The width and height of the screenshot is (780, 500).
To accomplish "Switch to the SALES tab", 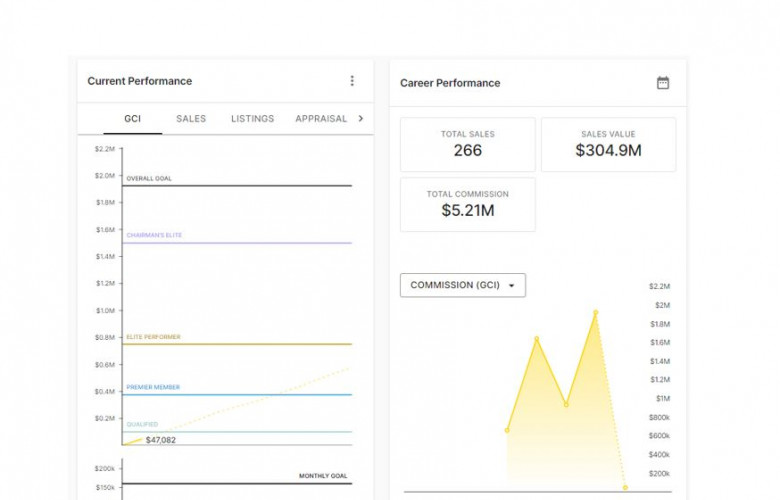I will point(191,118).
